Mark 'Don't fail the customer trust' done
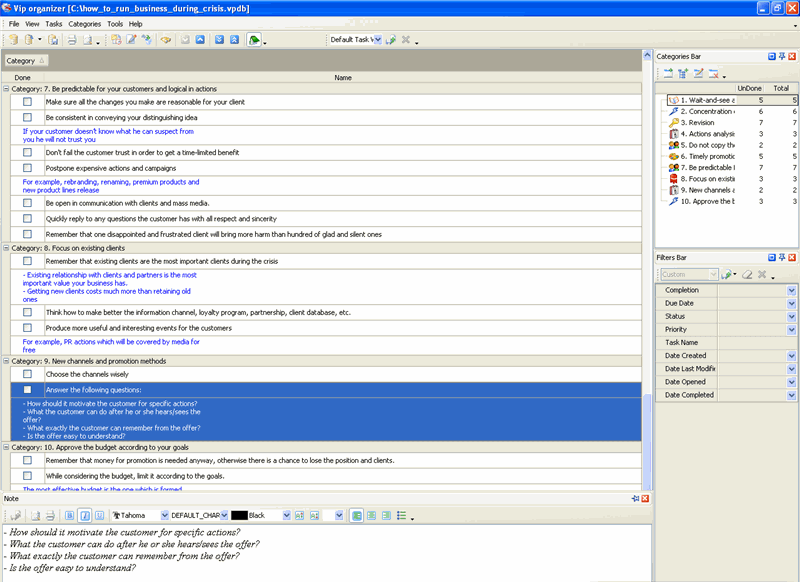This screenshot has width=800, height=582. 28,153
